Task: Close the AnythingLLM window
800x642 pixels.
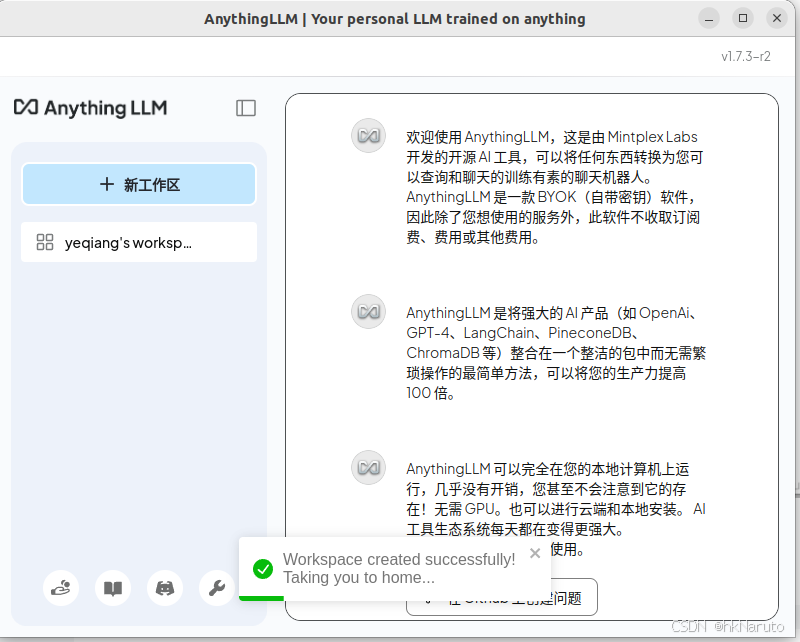Action: [777, 18]
